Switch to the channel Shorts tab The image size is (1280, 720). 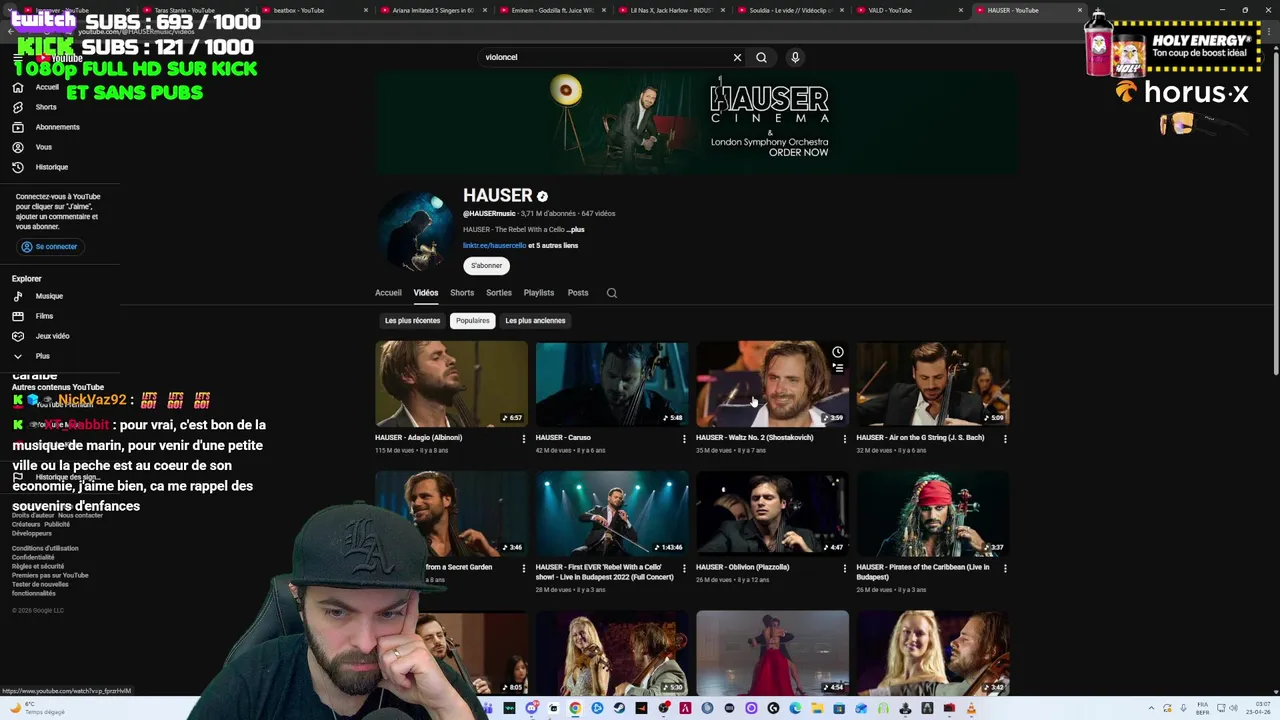pos(462,293)
